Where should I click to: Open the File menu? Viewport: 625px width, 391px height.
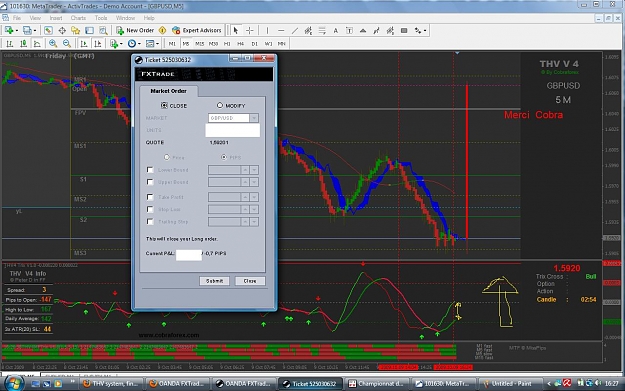[x=17, y=18]
